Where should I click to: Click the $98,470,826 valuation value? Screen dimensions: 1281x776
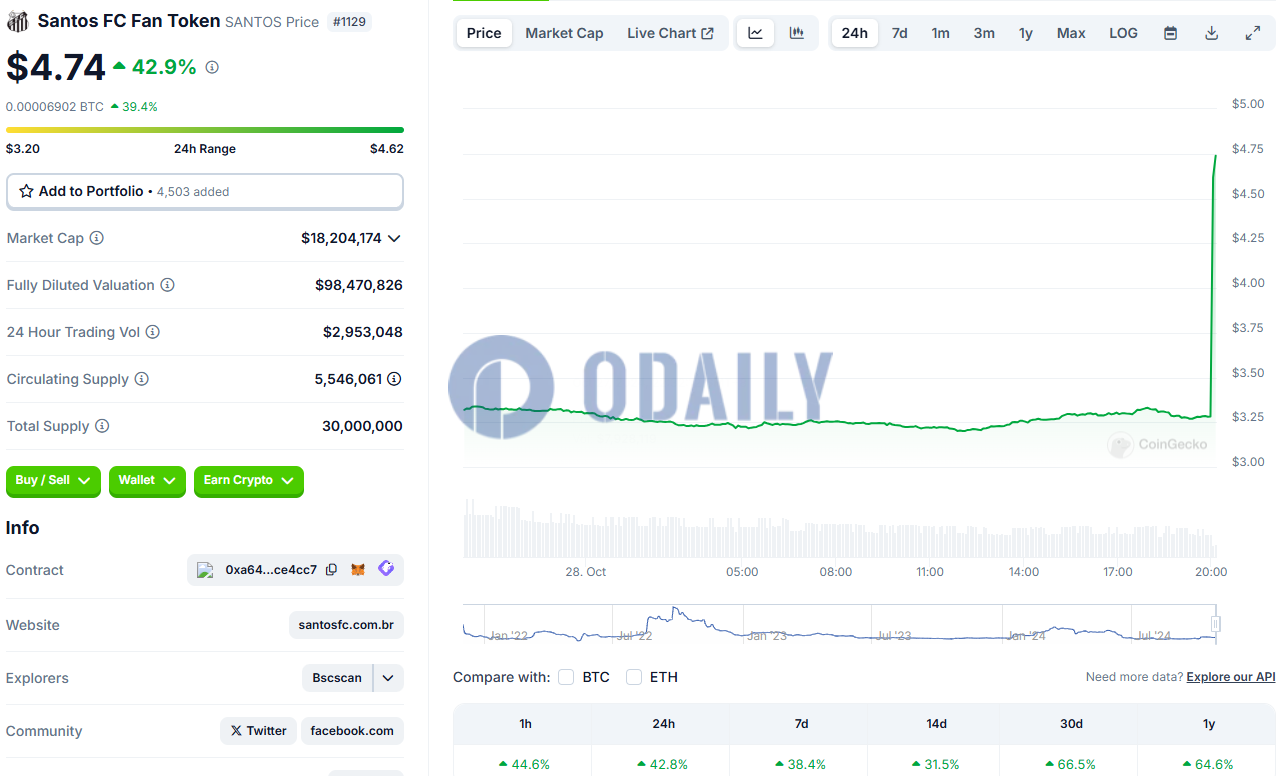[x=359, y=285]
